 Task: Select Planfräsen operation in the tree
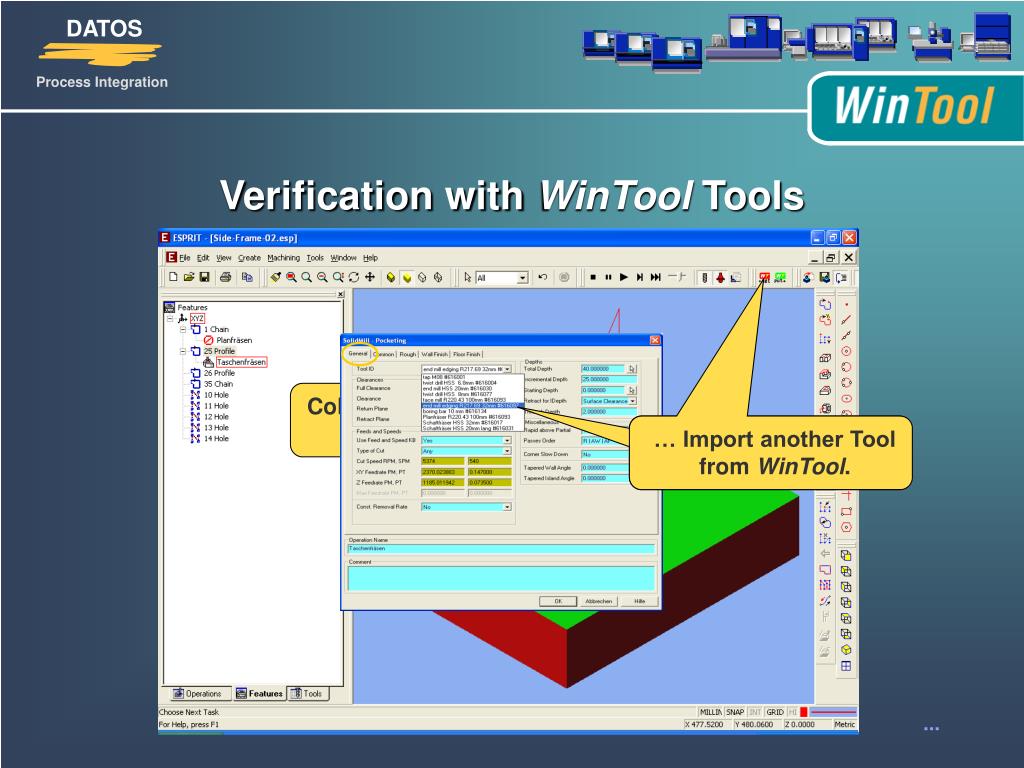coord(234,340)
